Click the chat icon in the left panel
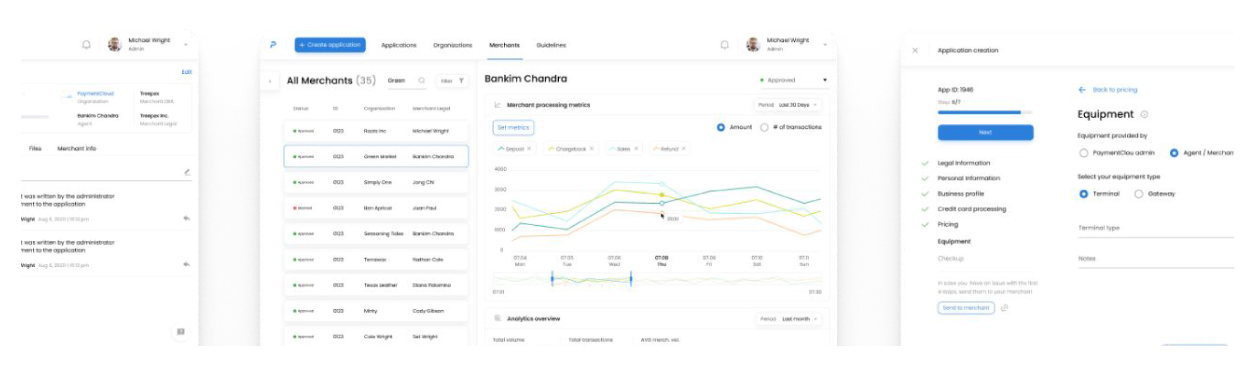This screenshot has height=370, width=1260. click(180, 332)
